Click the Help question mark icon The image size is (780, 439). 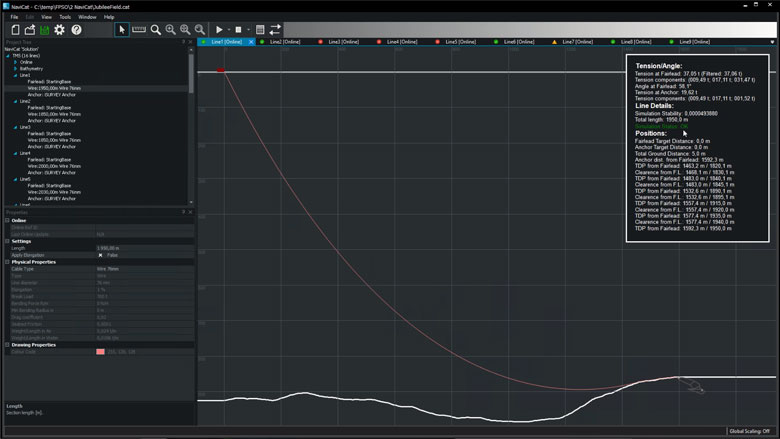point(77,30)
